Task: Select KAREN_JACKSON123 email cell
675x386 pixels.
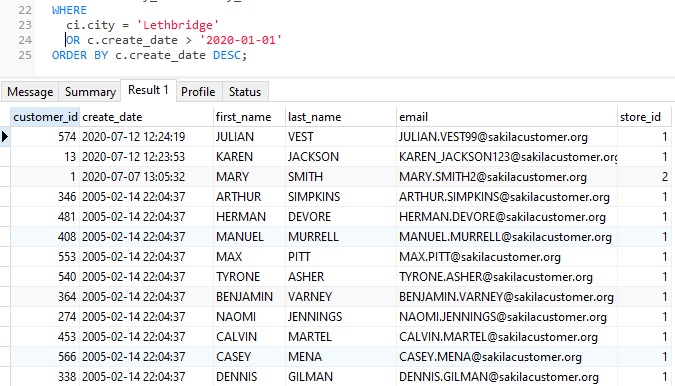Action: pyautogui.click(x=506, y=157)
